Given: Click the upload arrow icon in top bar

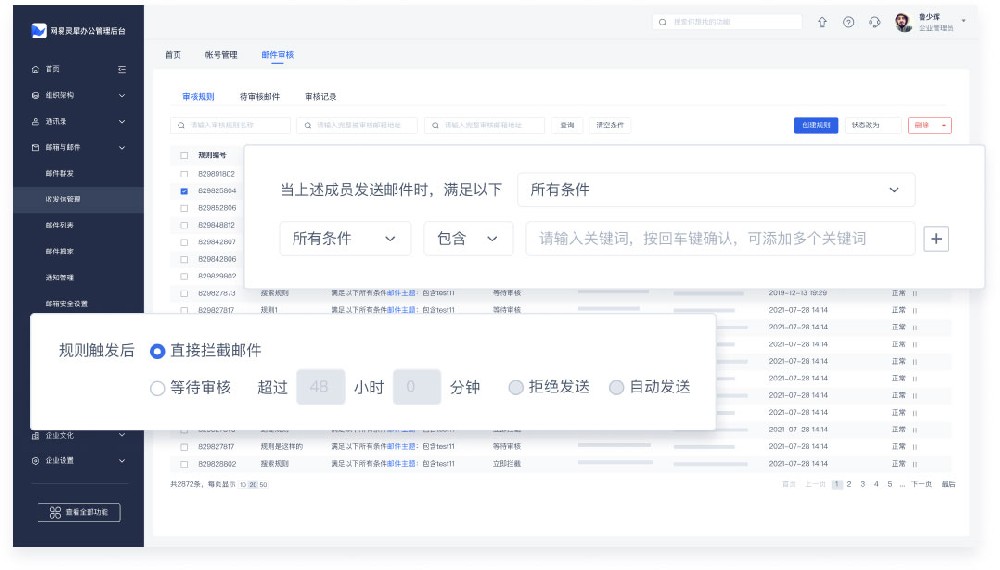Looking at the screenshot, I should (x=823, y=22).
